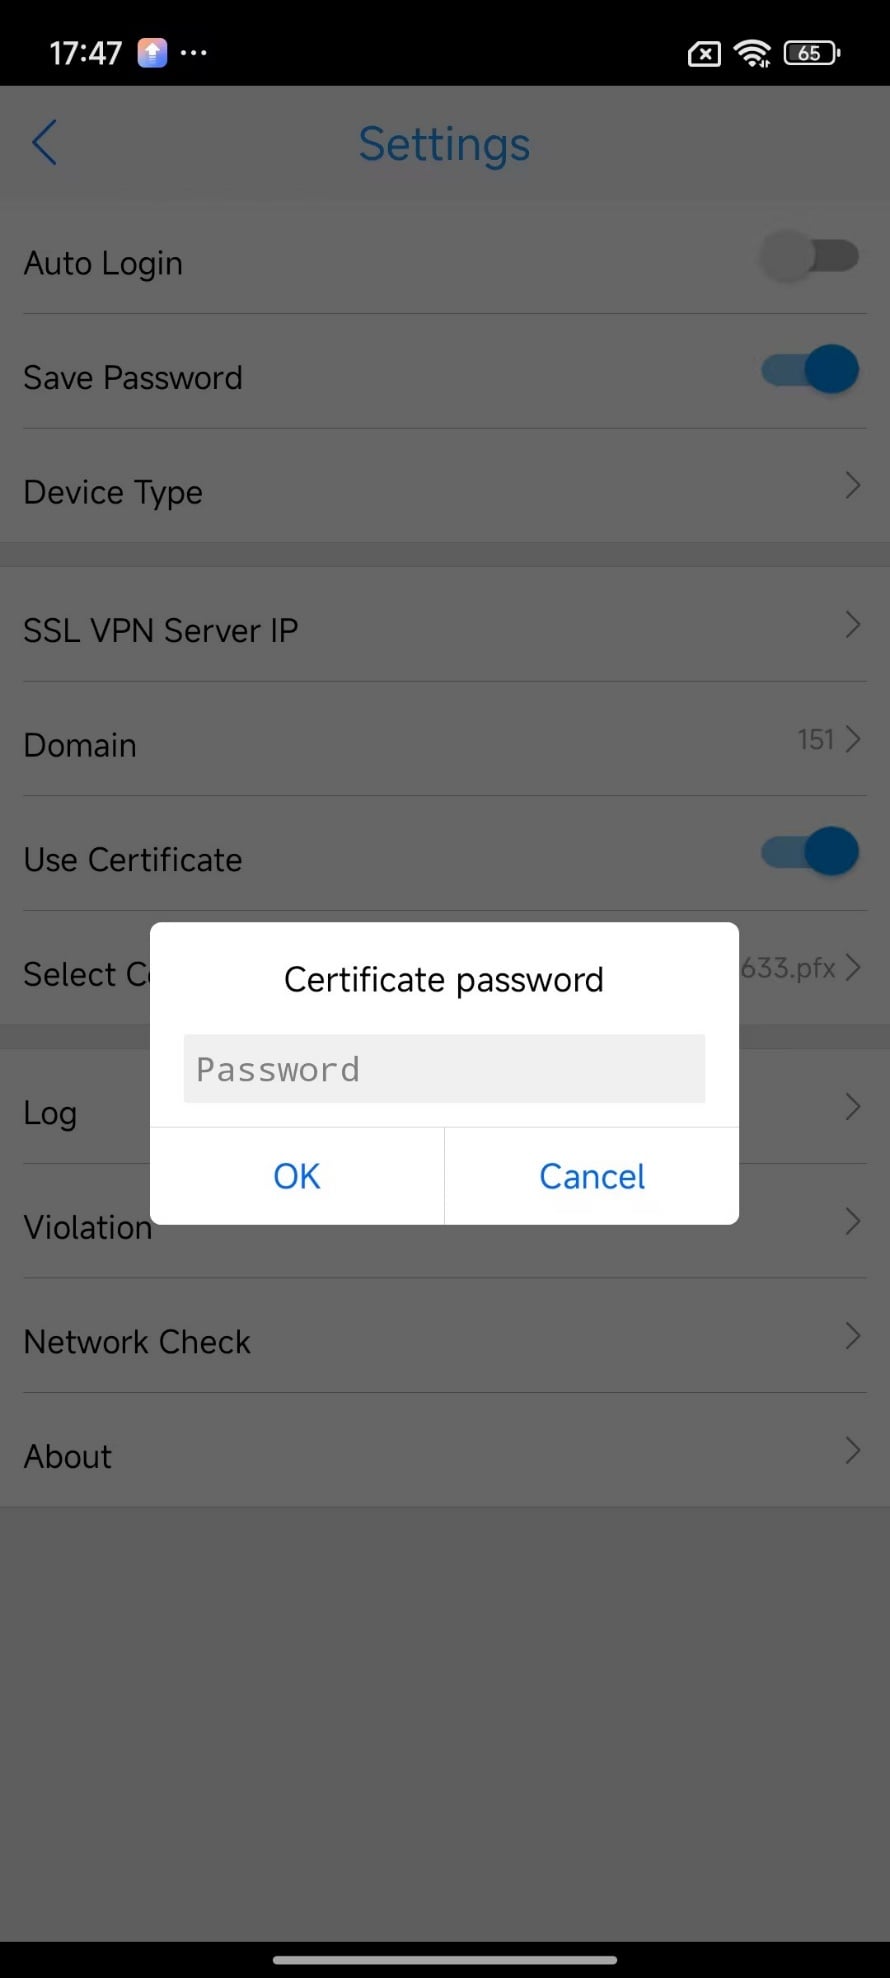The image size is (890, 1978).
Task: Tap the battery indicator icon
Action: click(x=812, y=53)
